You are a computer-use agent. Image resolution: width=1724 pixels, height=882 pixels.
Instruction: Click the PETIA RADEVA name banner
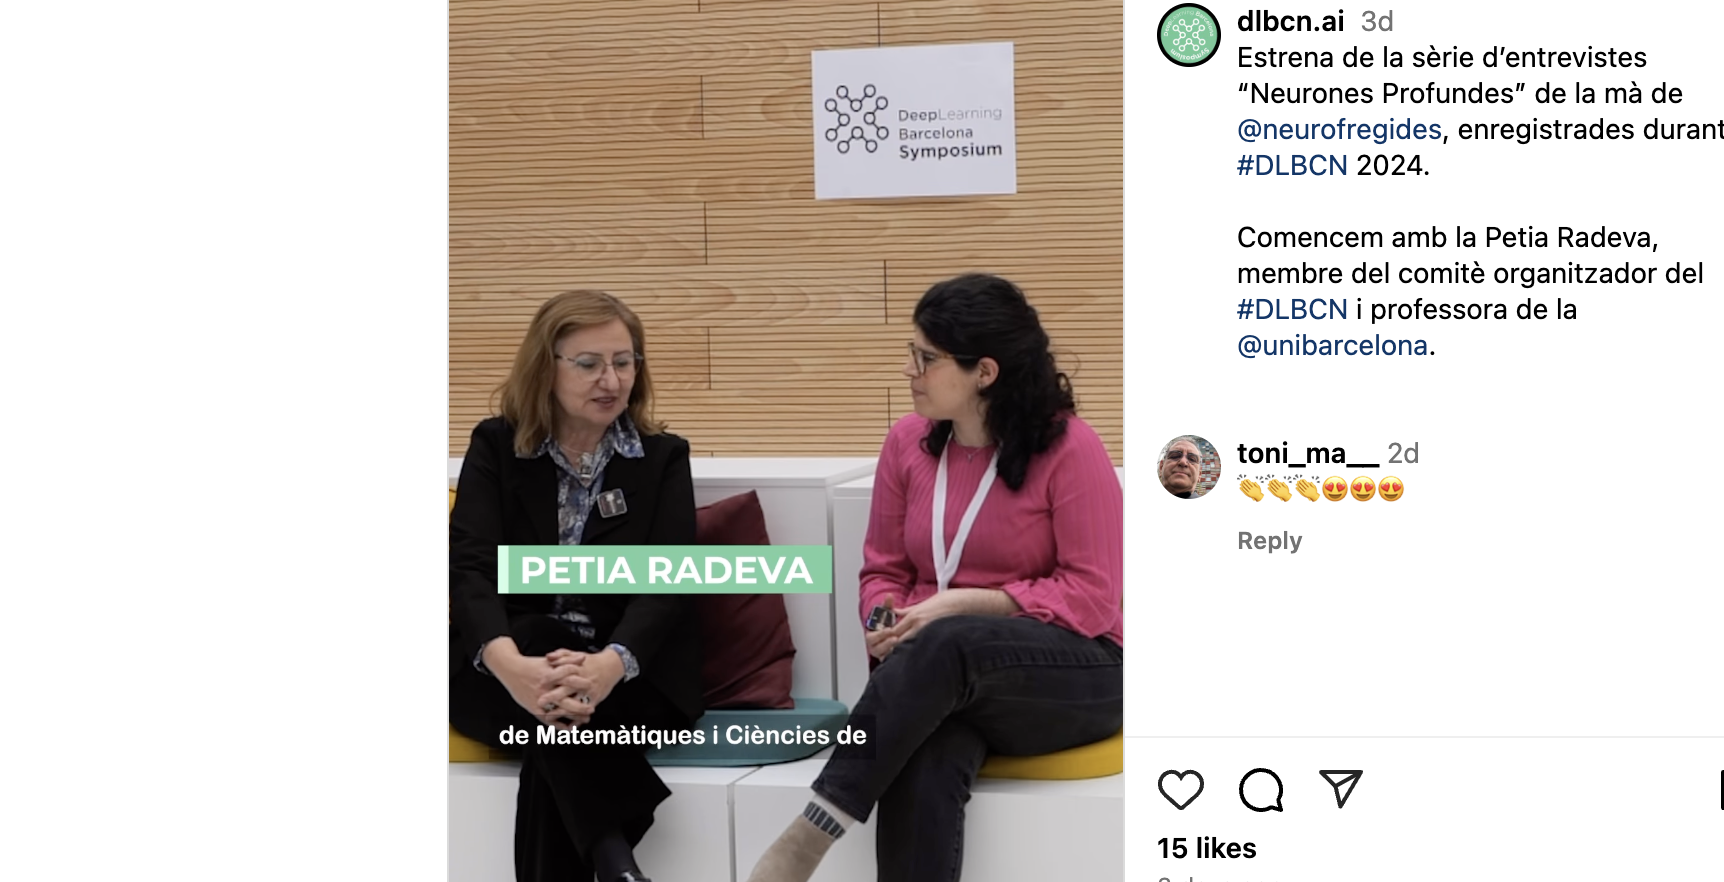pyautogui.click(x=665, y=570)
